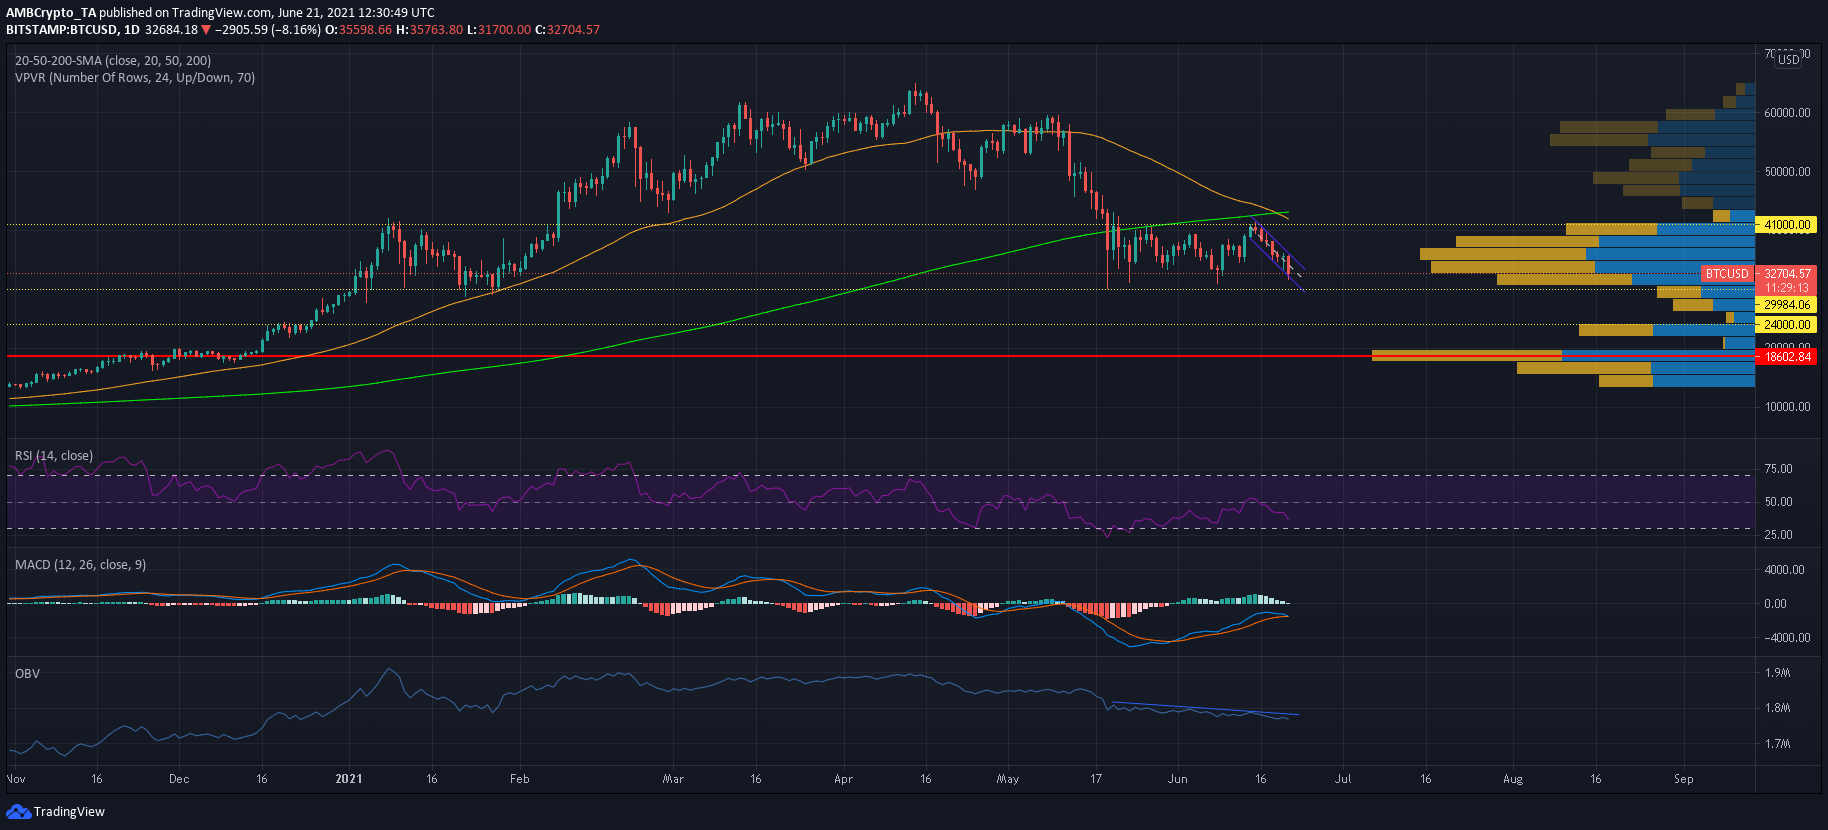1828x830 pixels.
Task: Click the 11:29:13 countdown label
Action: (1787, 288)
